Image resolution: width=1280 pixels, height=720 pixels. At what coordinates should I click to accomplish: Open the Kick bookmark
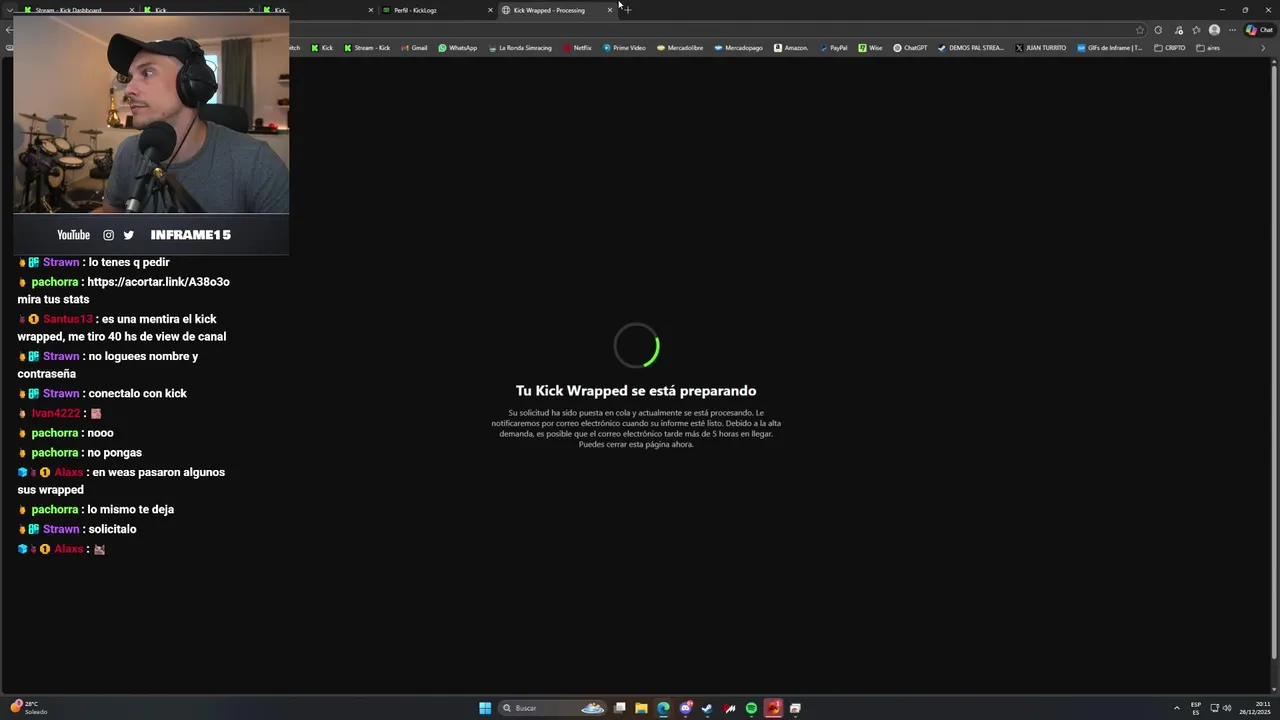[322, 48]
